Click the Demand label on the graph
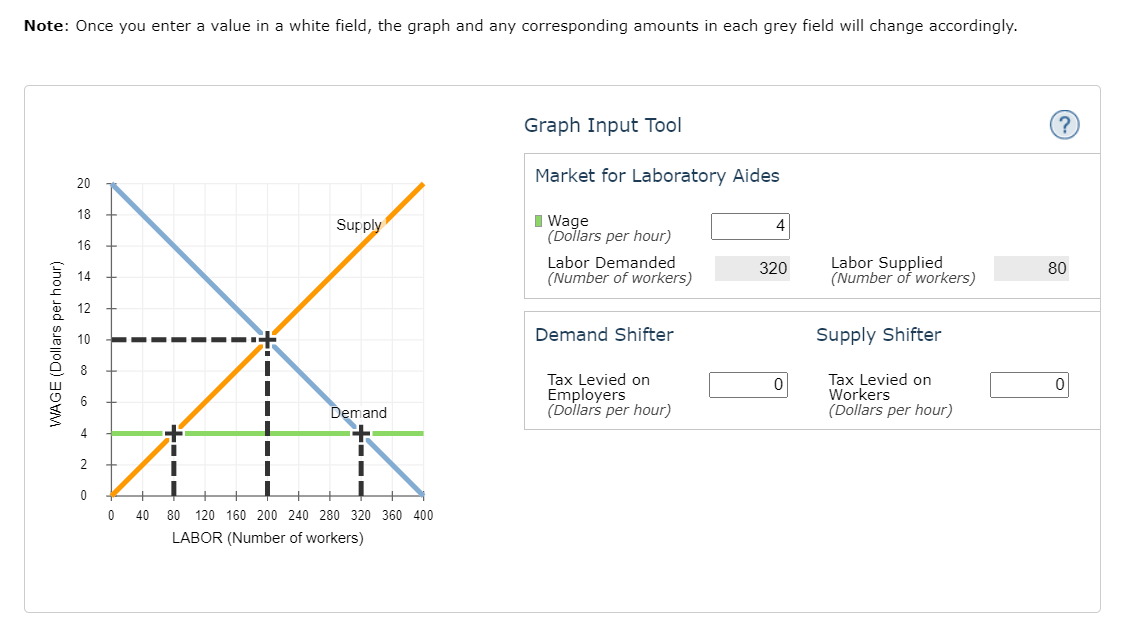The height and width of the screenshot is (623, 1142). pyautogui.click(x=358, y=413)
